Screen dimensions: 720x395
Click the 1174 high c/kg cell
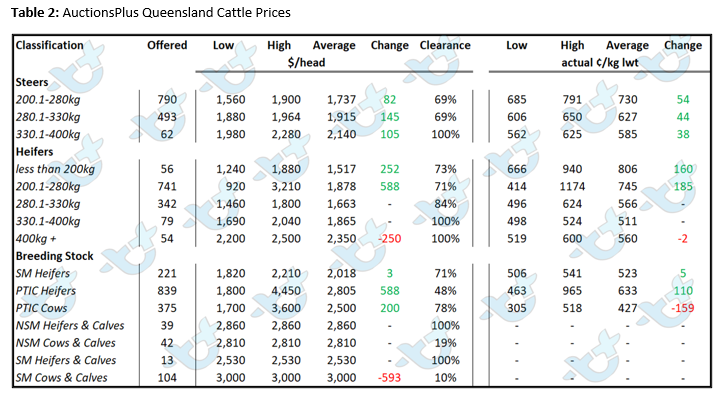[572, 186]
